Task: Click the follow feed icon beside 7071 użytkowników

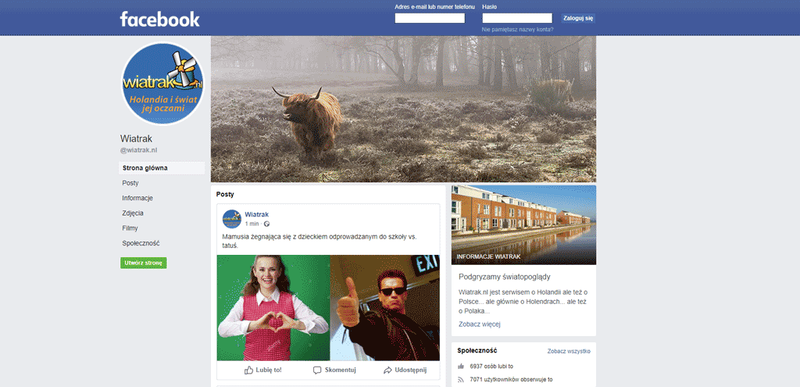Action: click(x=461, y=379)
